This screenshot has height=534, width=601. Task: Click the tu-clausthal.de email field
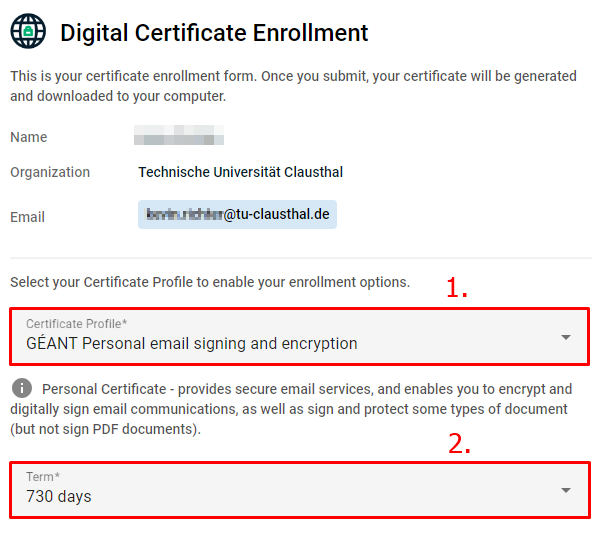[237, 214]
